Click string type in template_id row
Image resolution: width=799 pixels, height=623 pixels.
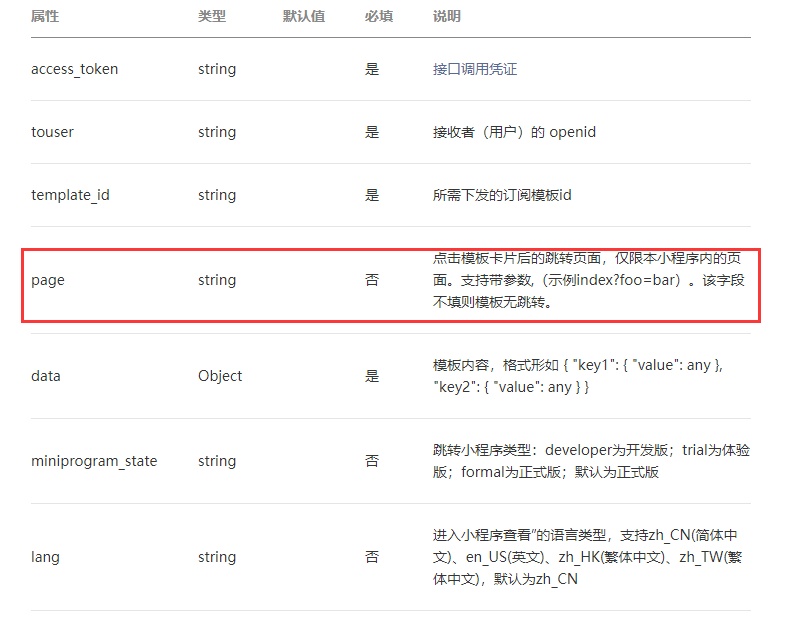coord(217,195)
